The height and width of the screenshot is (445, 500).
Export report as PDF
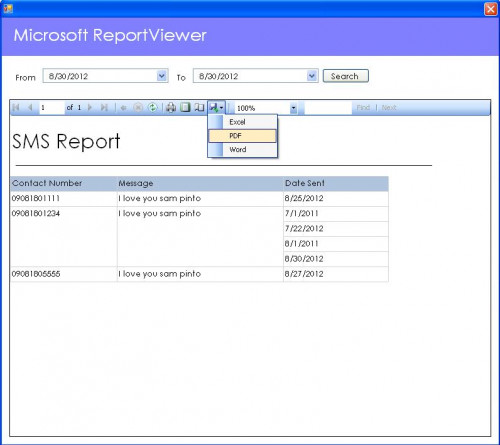243,136
